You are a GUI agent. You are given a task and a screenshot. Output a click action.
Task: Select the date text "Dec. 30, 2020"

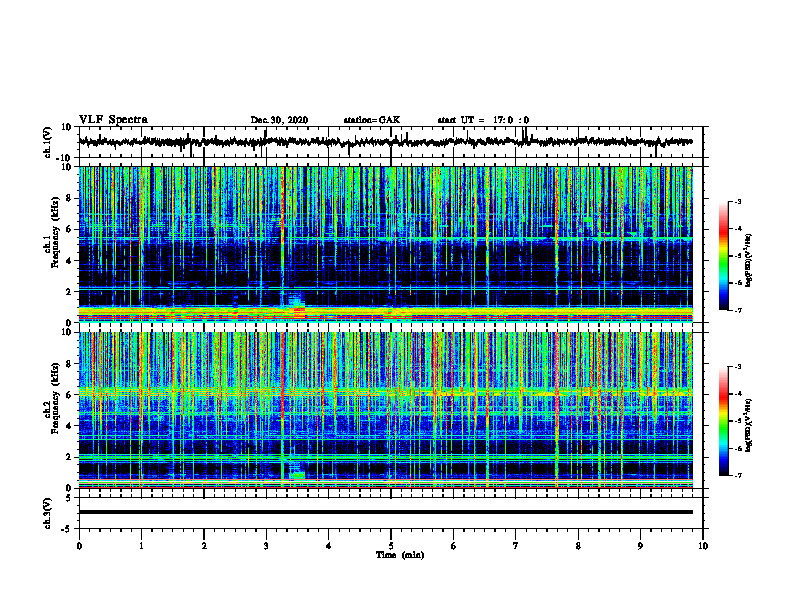tap(279, 120)
